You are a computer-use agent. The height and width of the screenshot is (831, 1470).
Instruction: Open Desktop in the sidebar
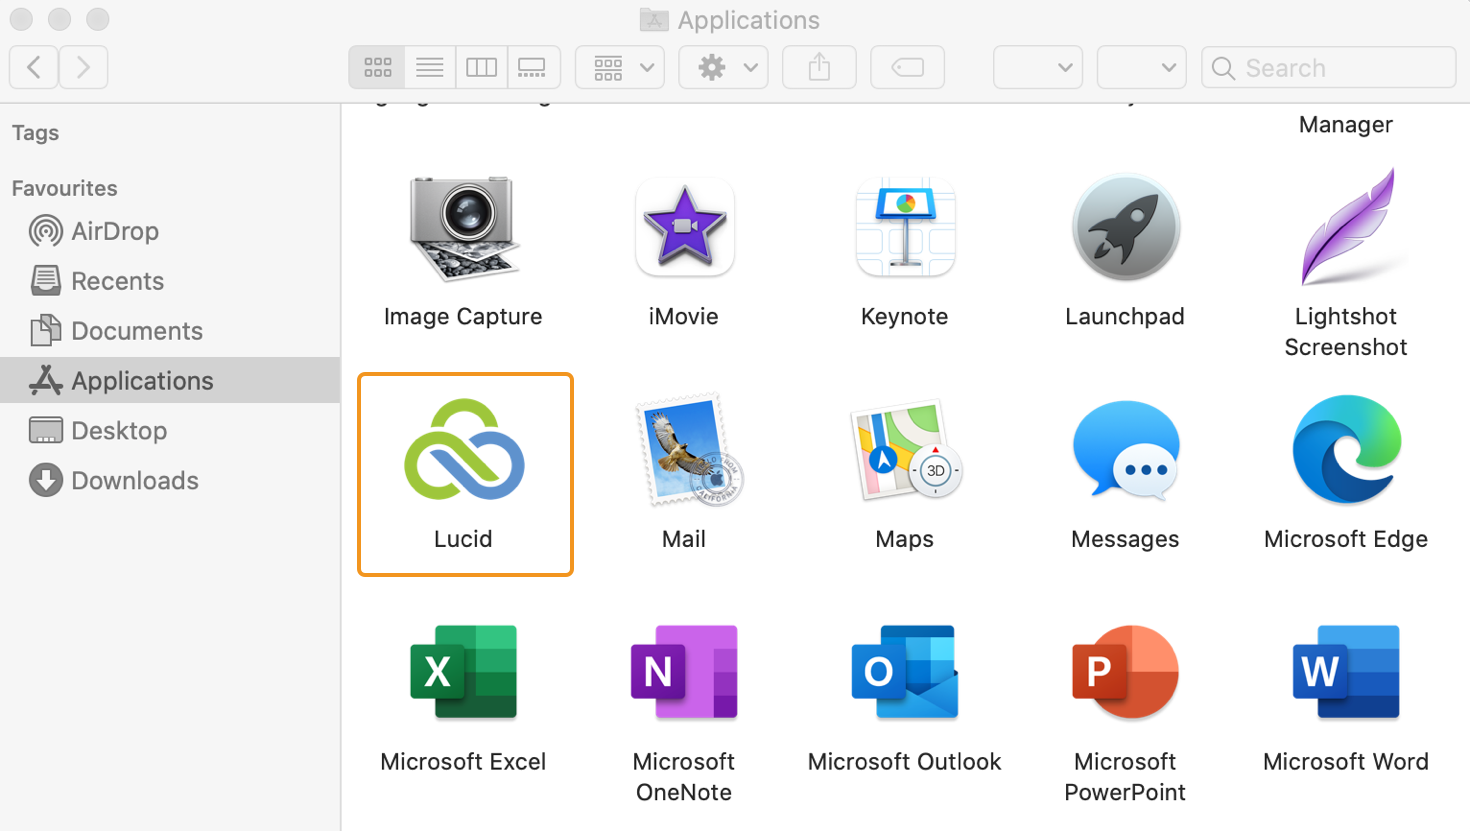pyautogui.click(x=170, y=431)
